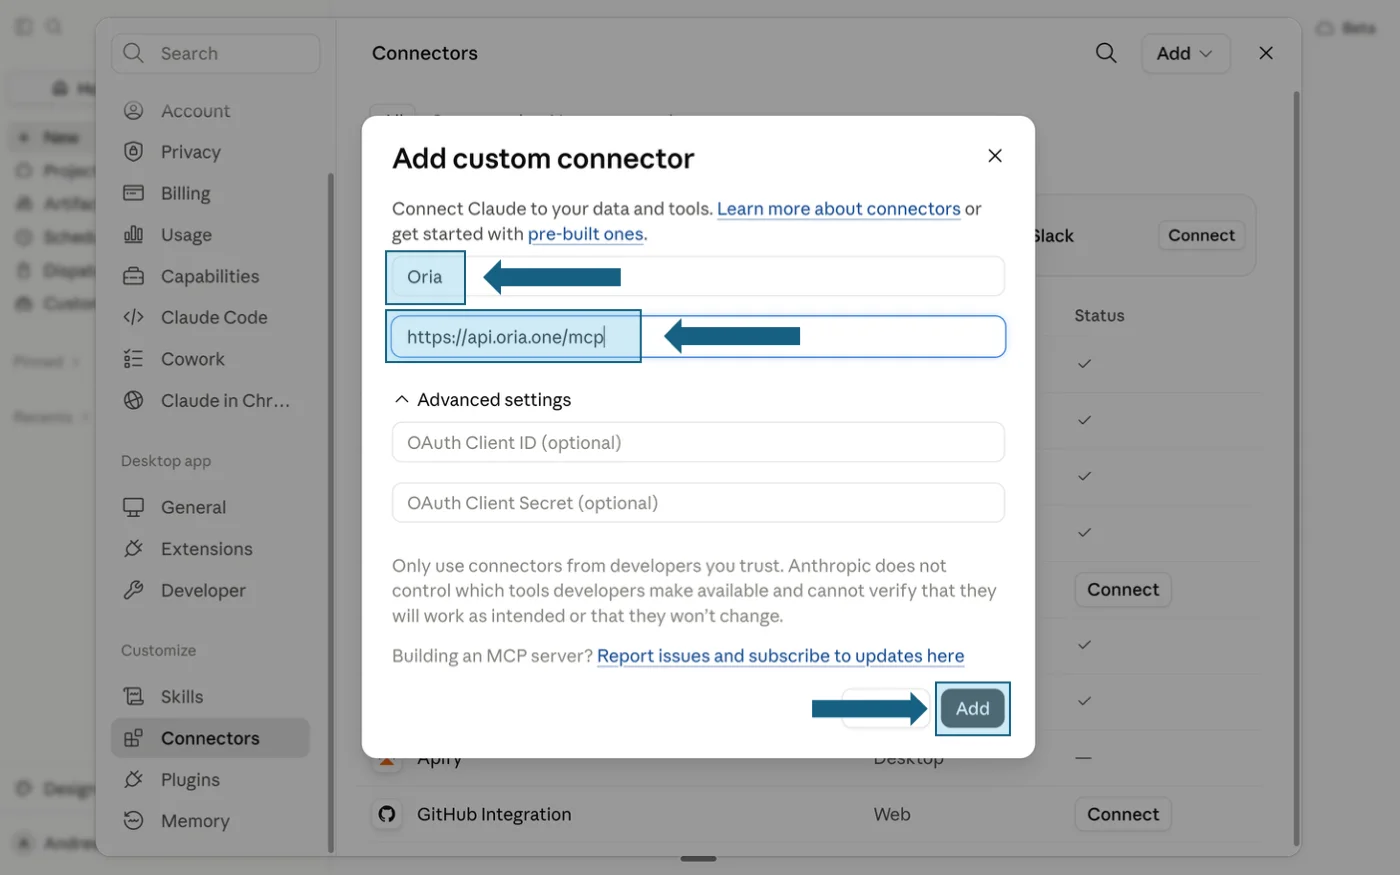Image resolution: width=1400 pixels, height=875 pixels.
Task: Click the Plugins plug icon
Action: (133, 779)
